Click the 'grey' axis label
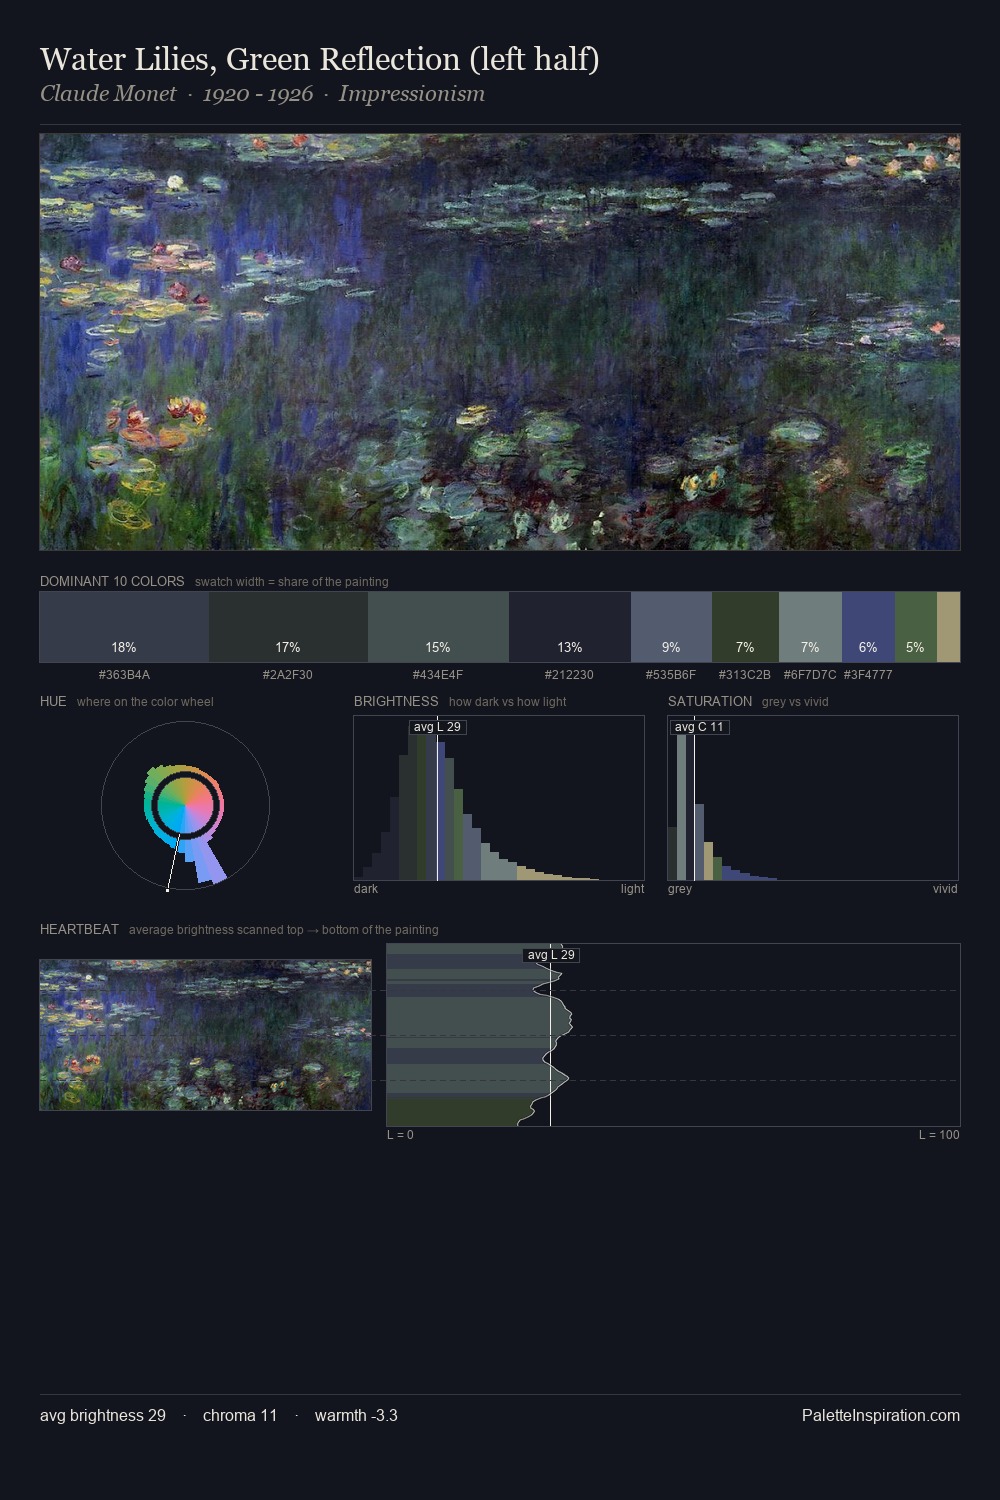The image size is (1000, 1500). tap(680, 889)
